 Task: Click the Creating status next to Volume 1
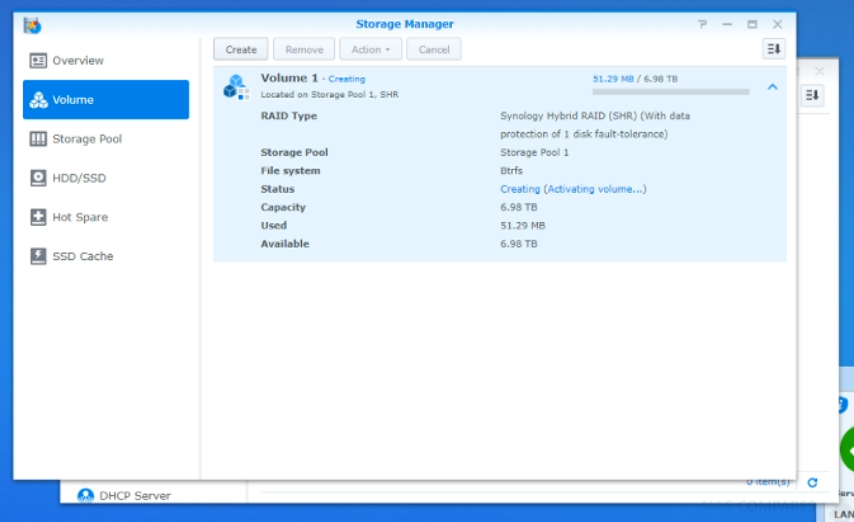click(346, 79)
